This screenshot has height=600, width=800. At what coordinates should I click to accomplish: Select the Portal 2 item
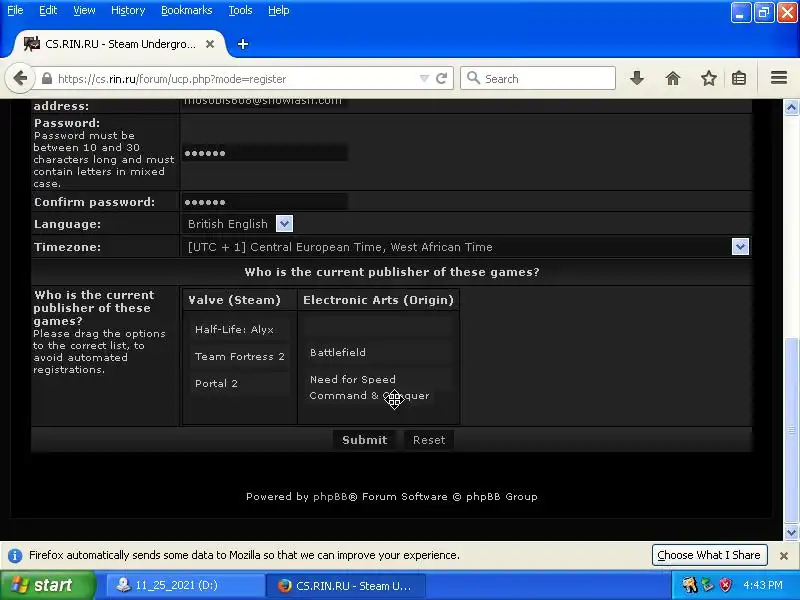click(239, 384)
